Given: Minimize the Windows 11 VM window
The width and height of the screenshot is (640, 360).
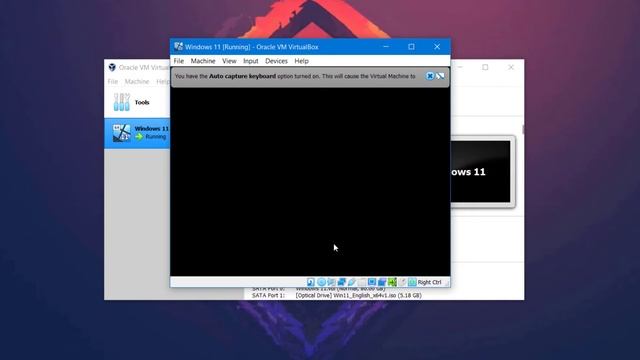Looking at the screenshot, I should point(386,47).
